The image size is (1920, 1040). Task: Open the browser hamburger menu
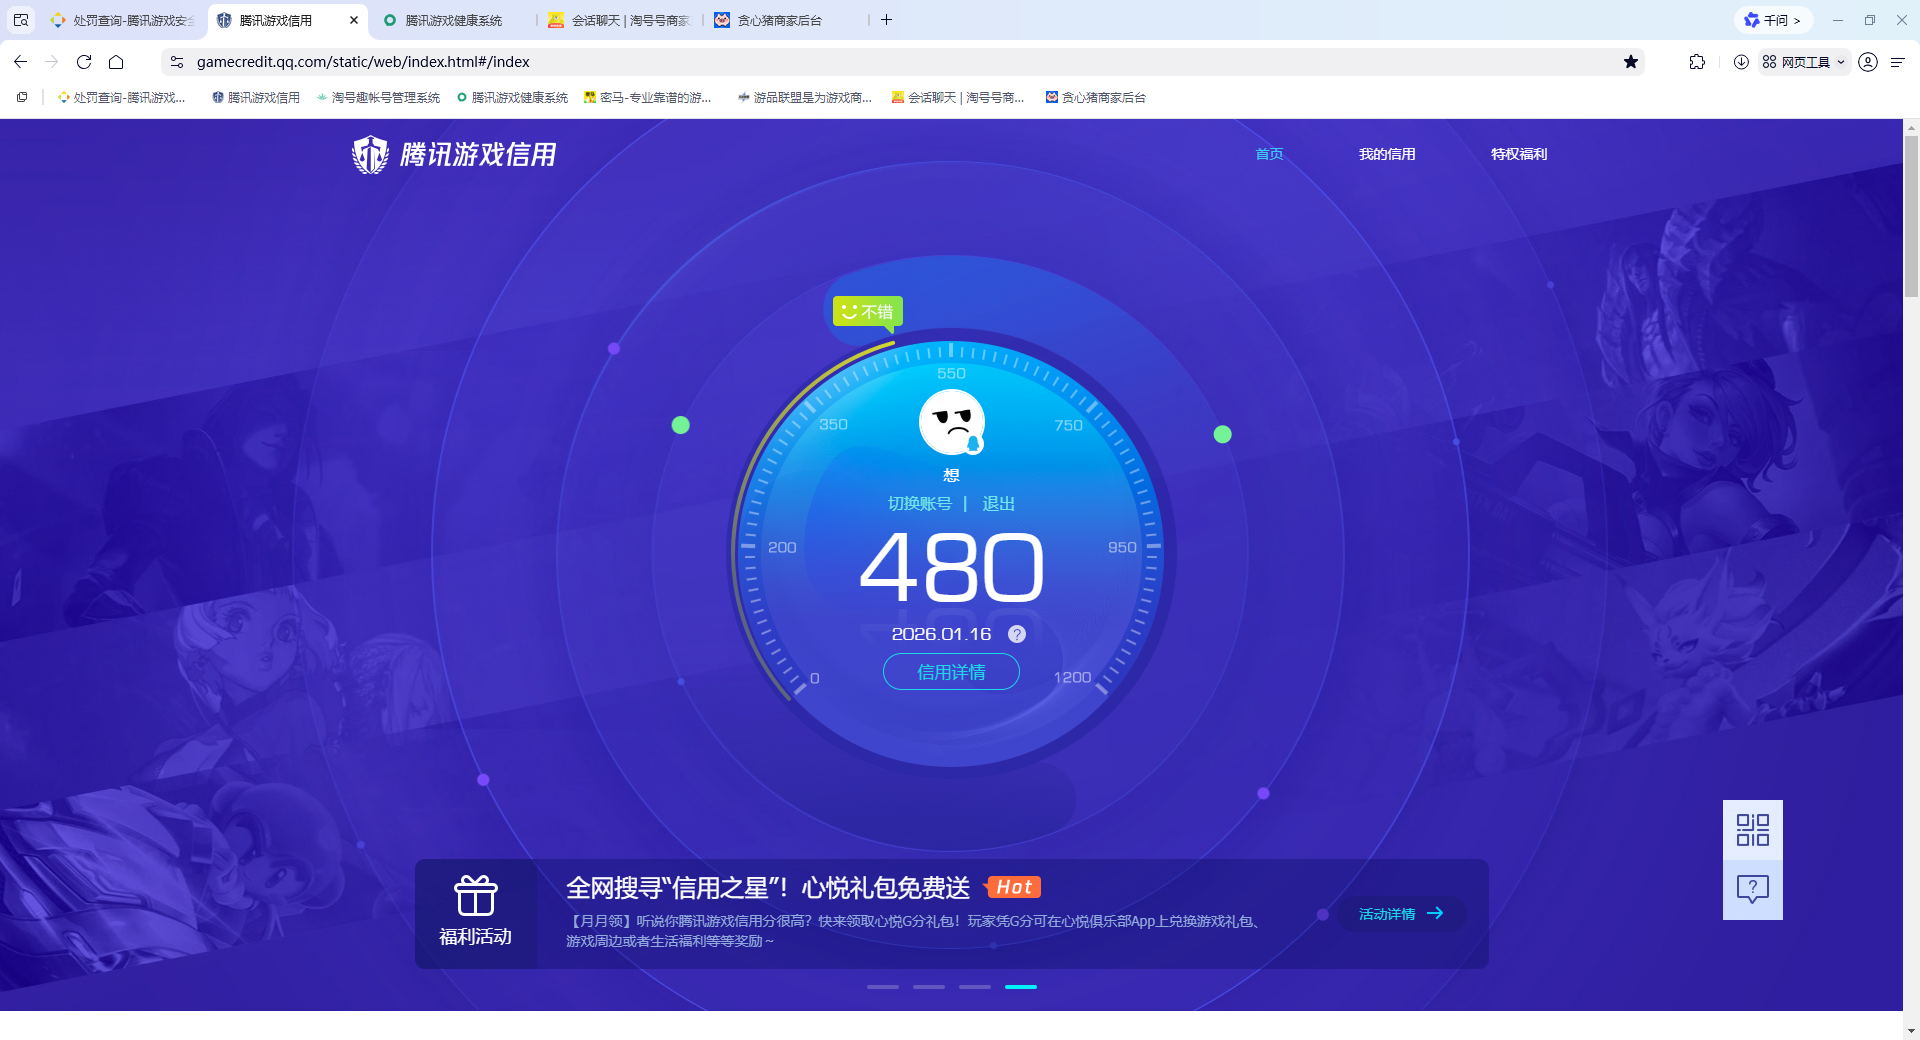[x=1899, y=61]
